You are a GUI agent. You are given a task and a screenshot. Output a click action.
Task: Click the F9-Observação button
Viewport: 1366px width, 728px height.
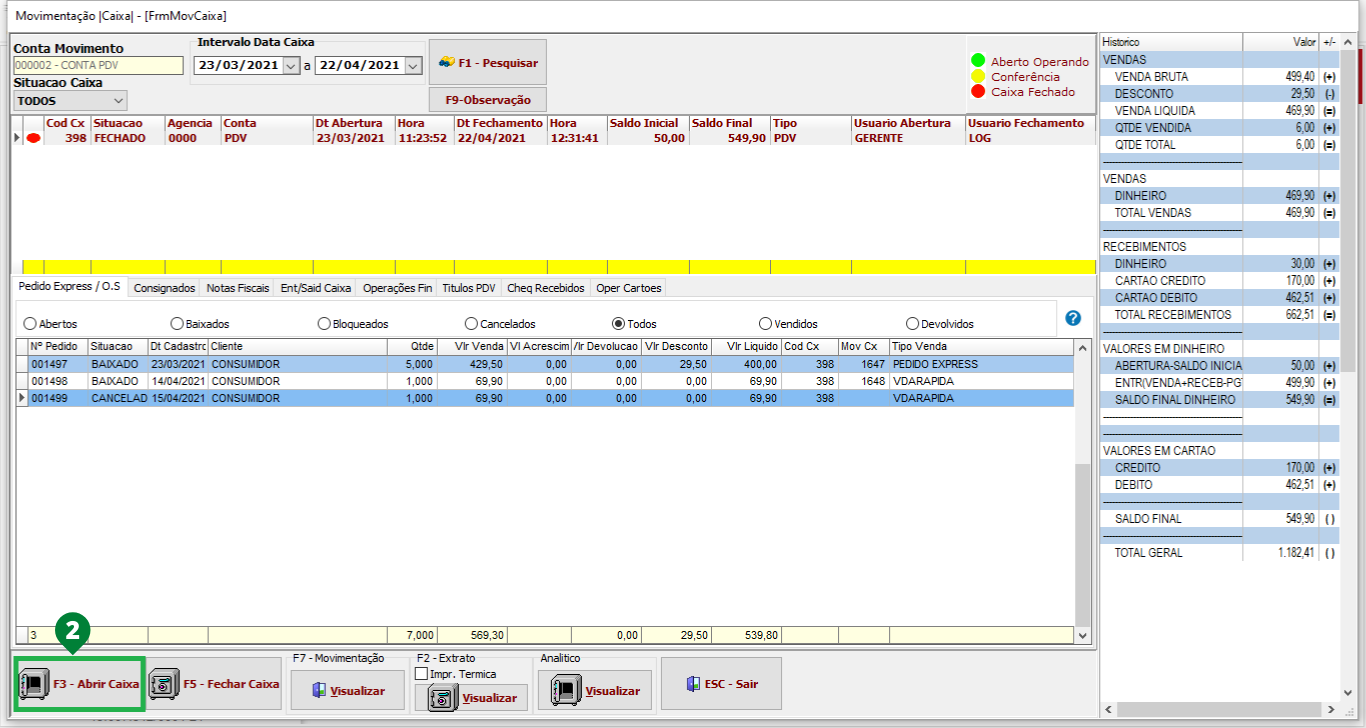click(x=488, y=100)
